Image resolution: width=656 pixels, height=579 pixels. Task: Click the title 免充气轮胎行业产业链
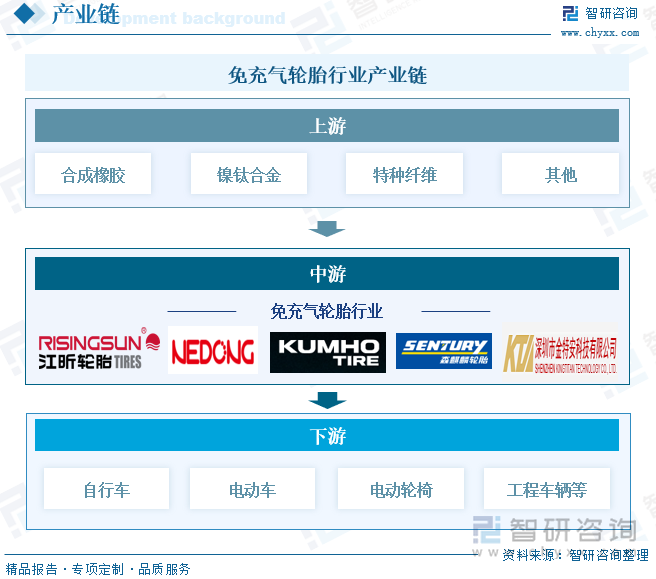(x=327, y=75)
